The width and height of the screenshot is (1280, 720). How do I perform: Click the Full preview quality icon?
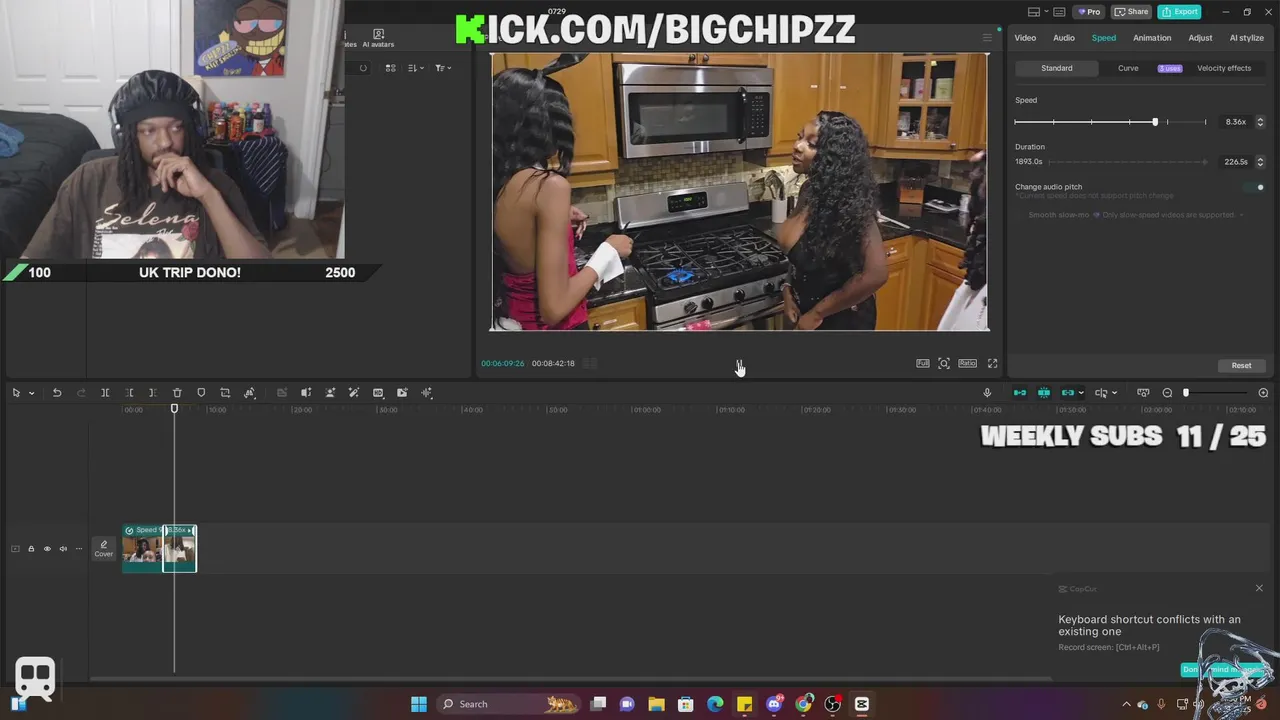click(923, 363)
